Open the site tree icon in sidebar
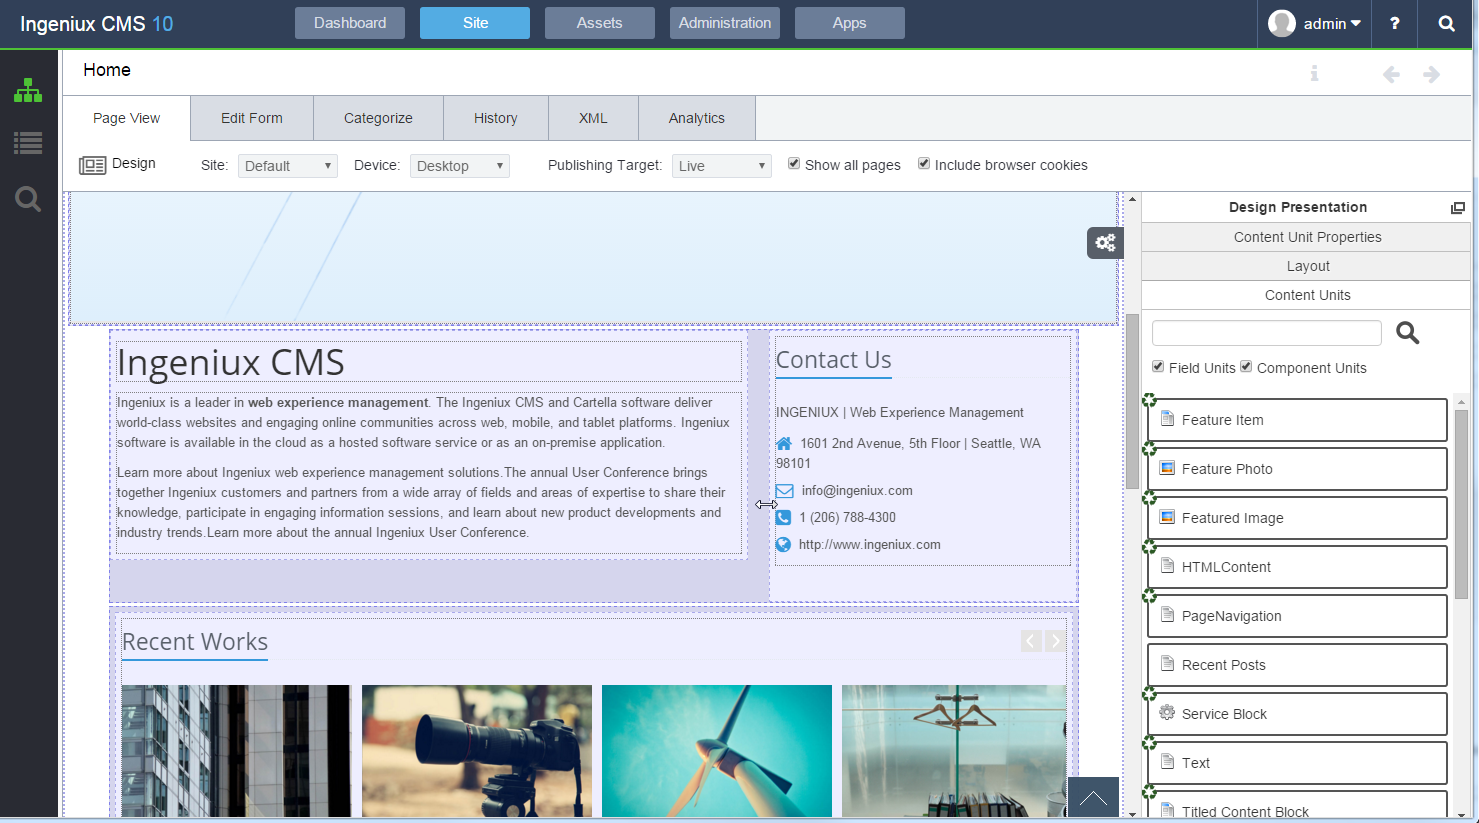The height and width of the screenshot is (823, 1479). point(28,91)
